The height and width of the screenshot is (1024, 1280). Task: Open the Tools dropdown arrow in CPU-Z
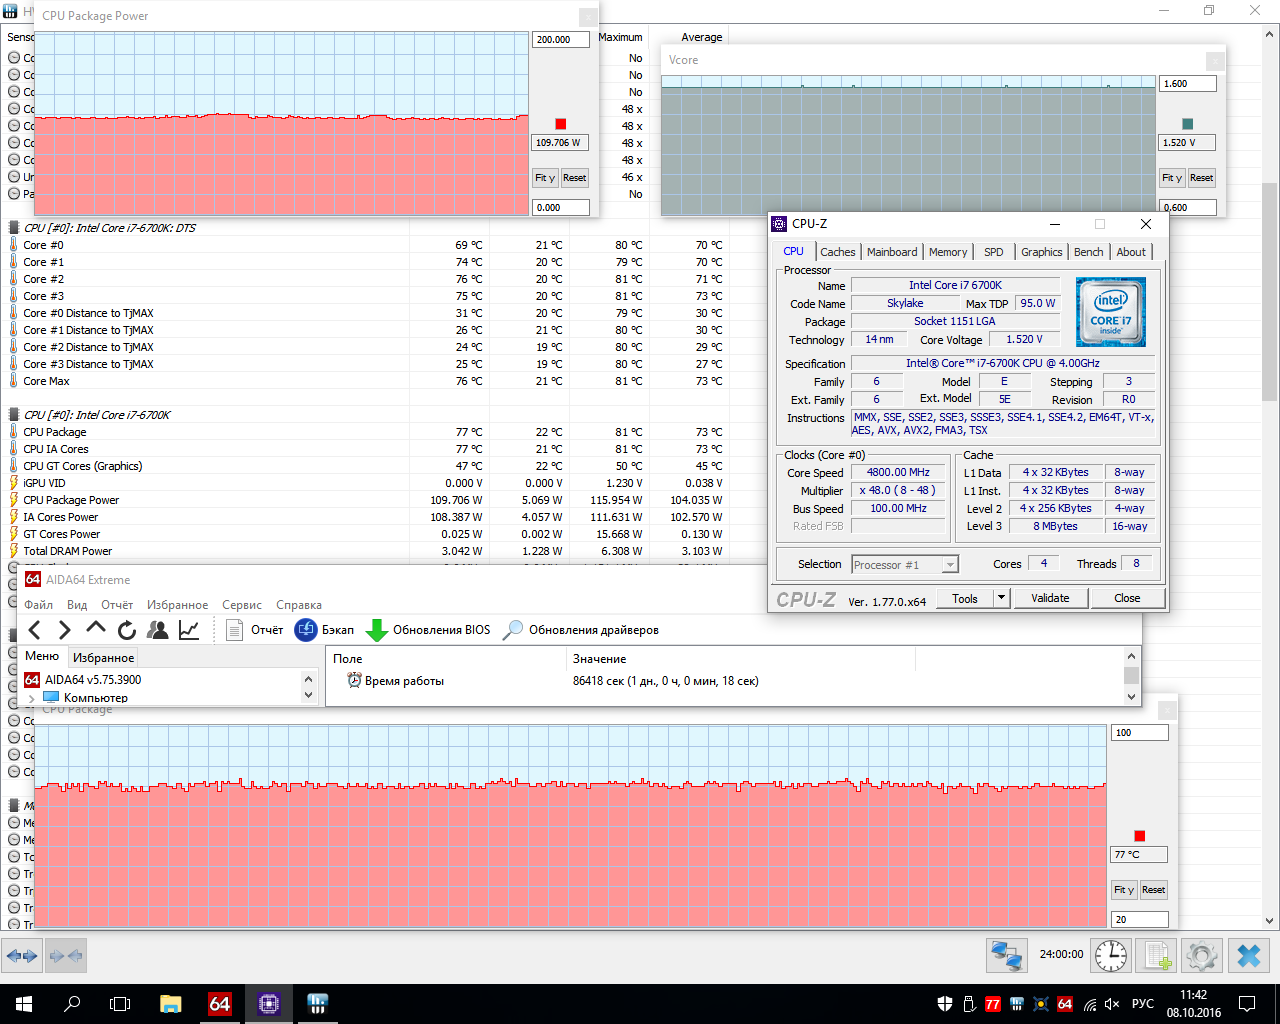pos(1001,598)
